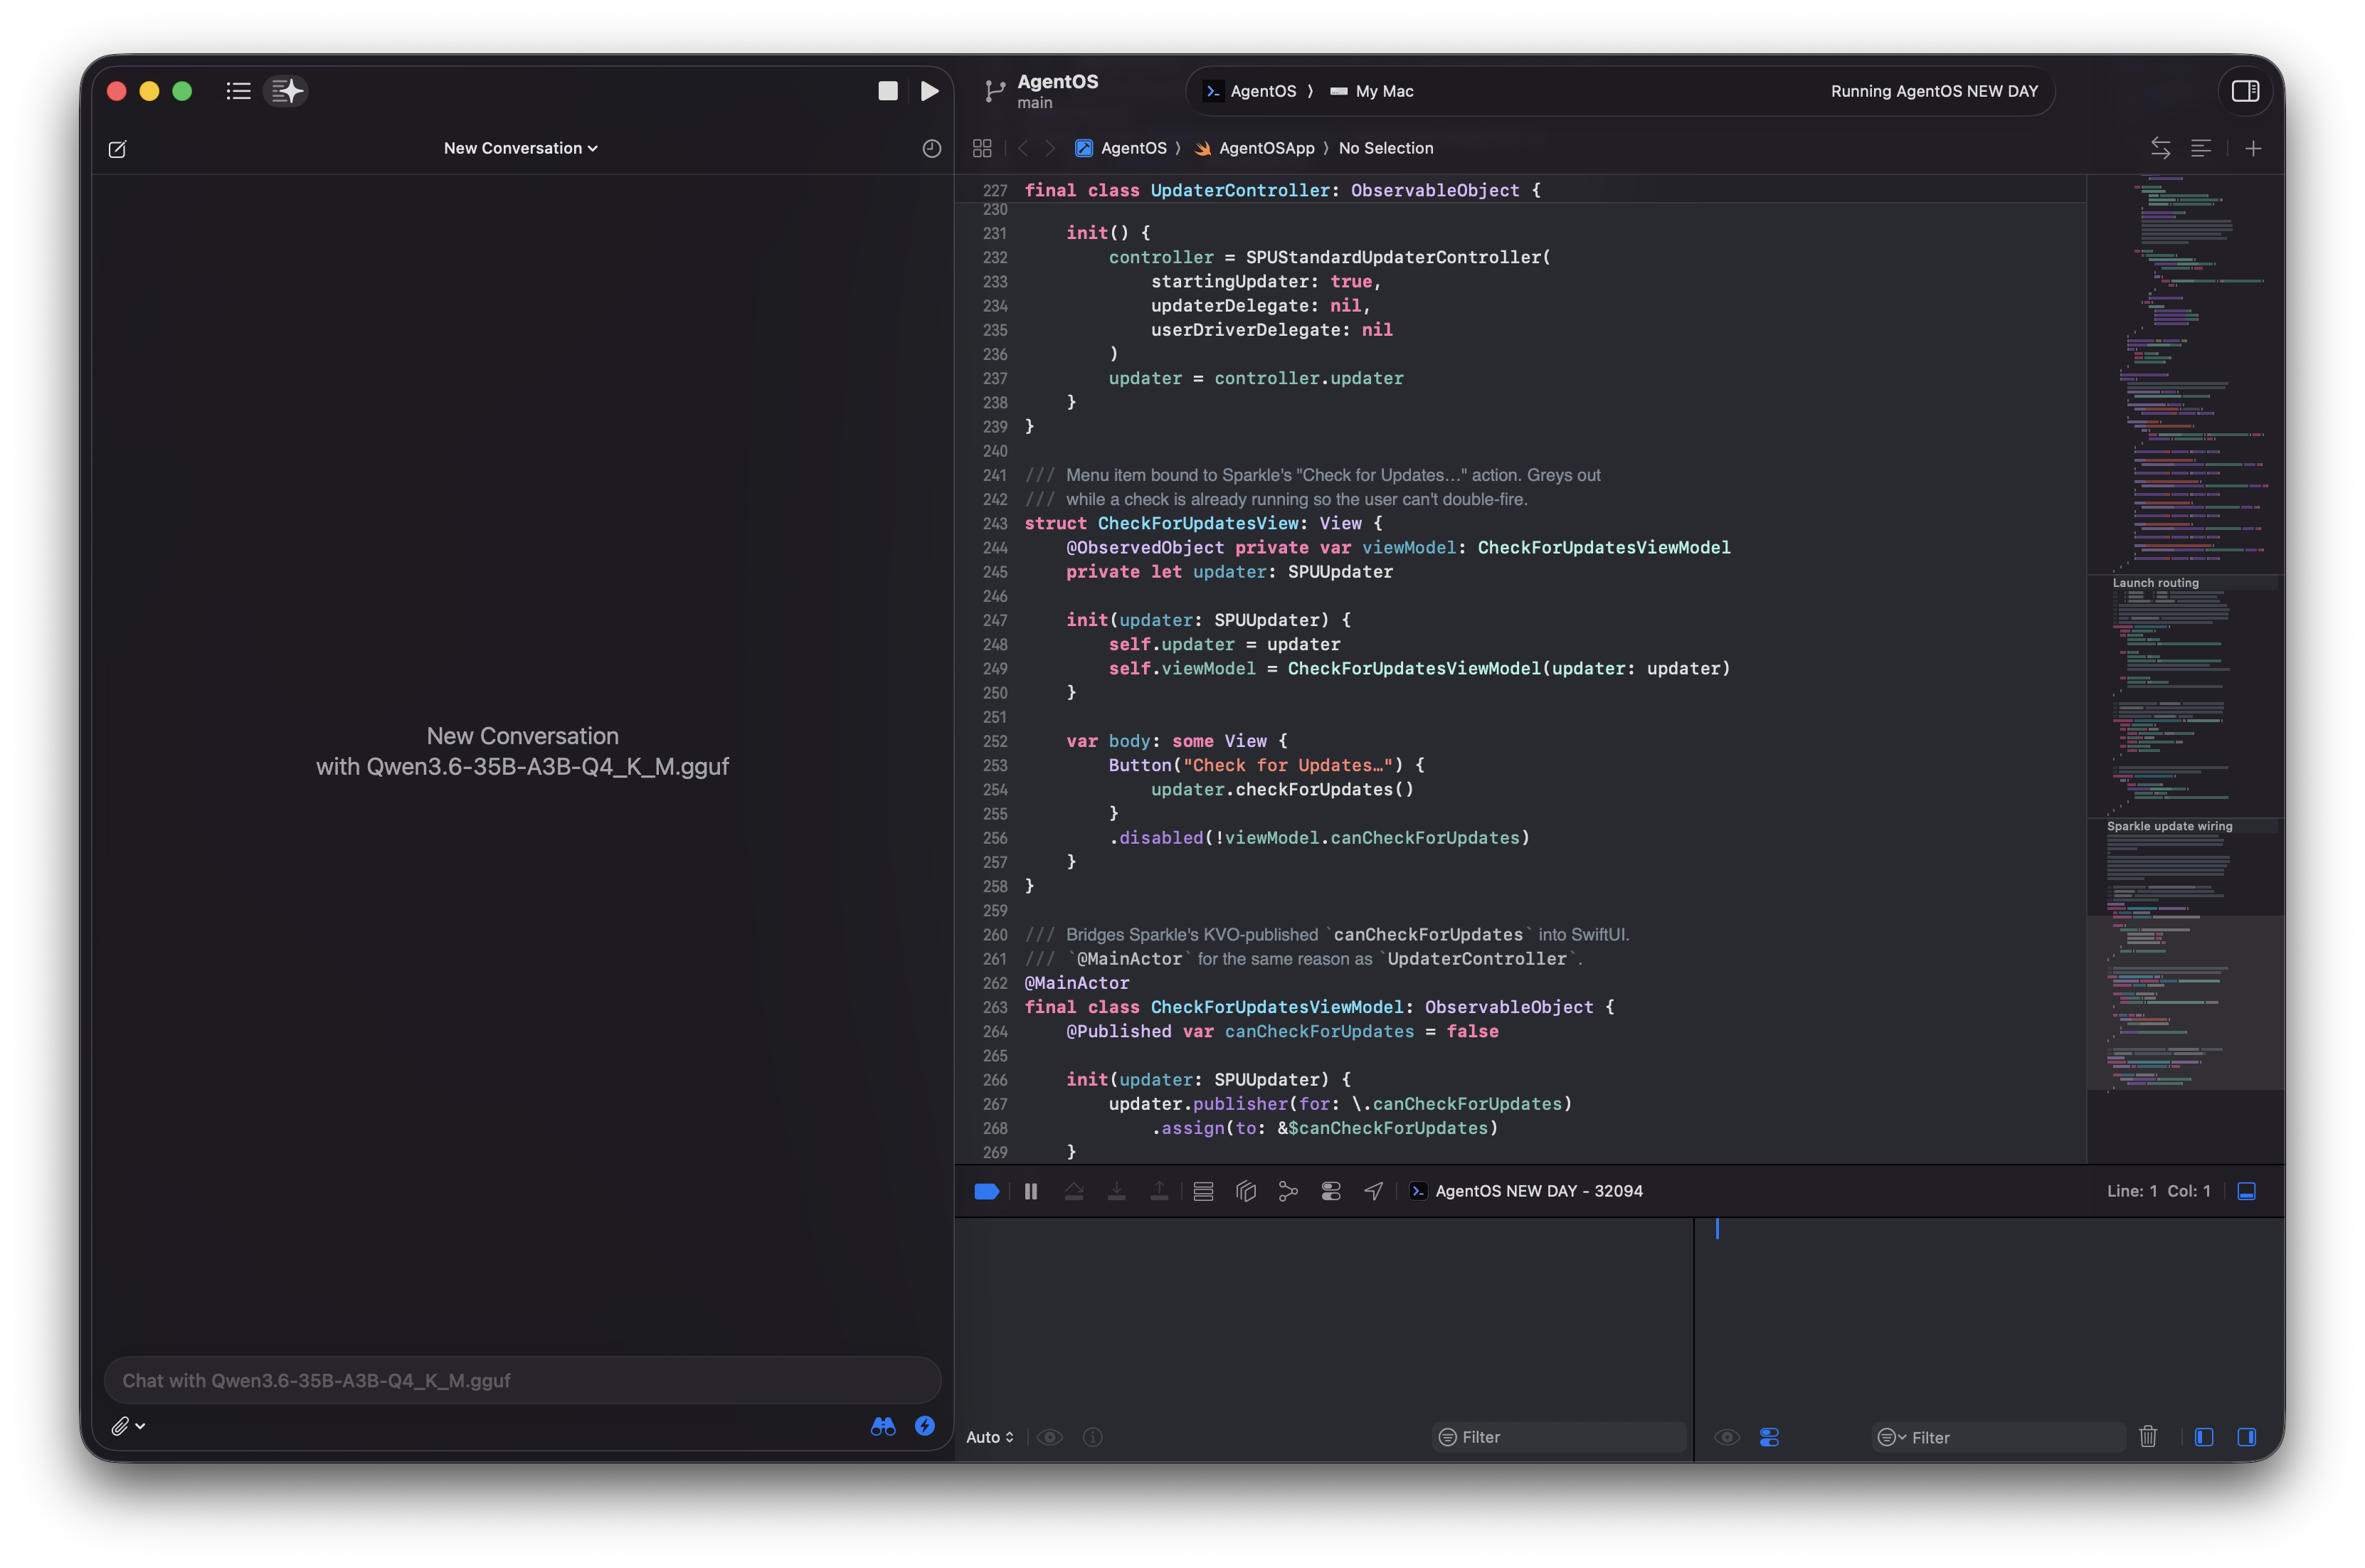Select the AgentOS scheme
The image size is (2365, 1568).
click(1251, 91)
